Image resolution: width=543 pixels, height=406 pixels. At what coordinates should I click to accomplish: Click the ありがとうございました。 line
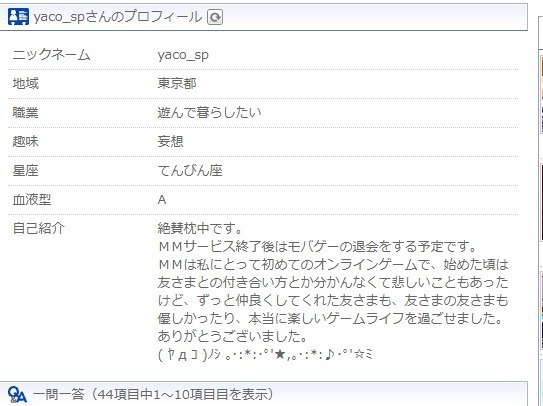pyautogui.click(x=232, y=336)
